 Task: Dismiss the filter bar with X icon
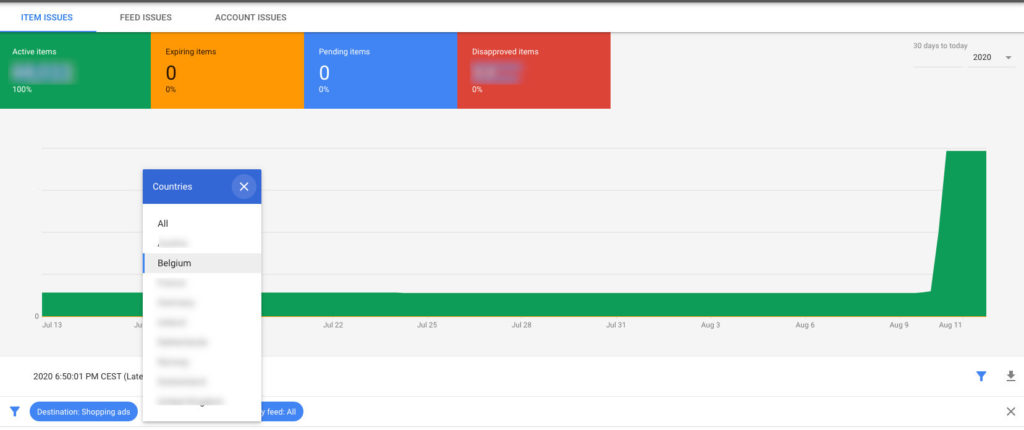(x=1010, y=411)
